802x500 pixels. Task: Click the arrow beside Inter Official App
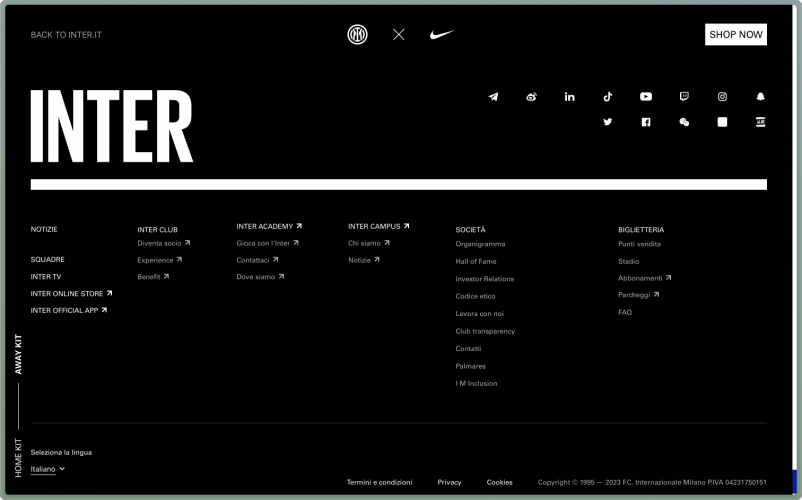(104, 310)
